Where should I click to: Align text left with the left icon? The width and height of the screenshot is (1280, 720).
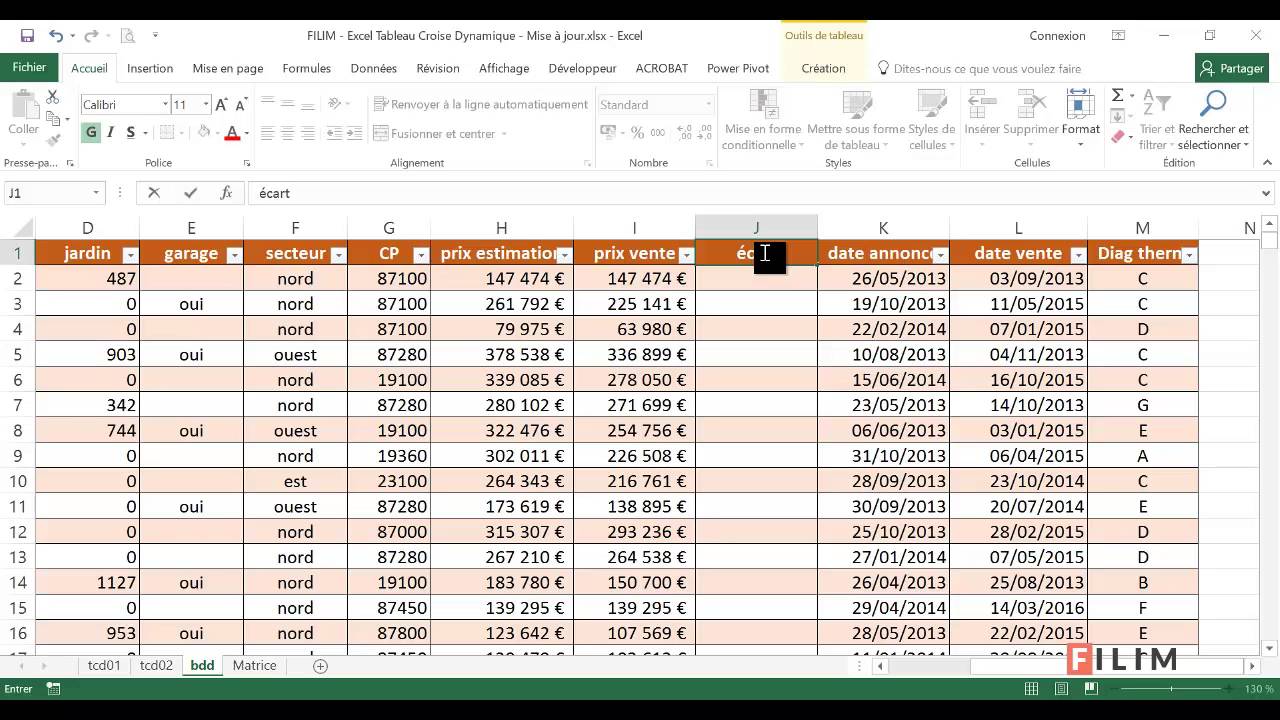click(x=267, y=133)
